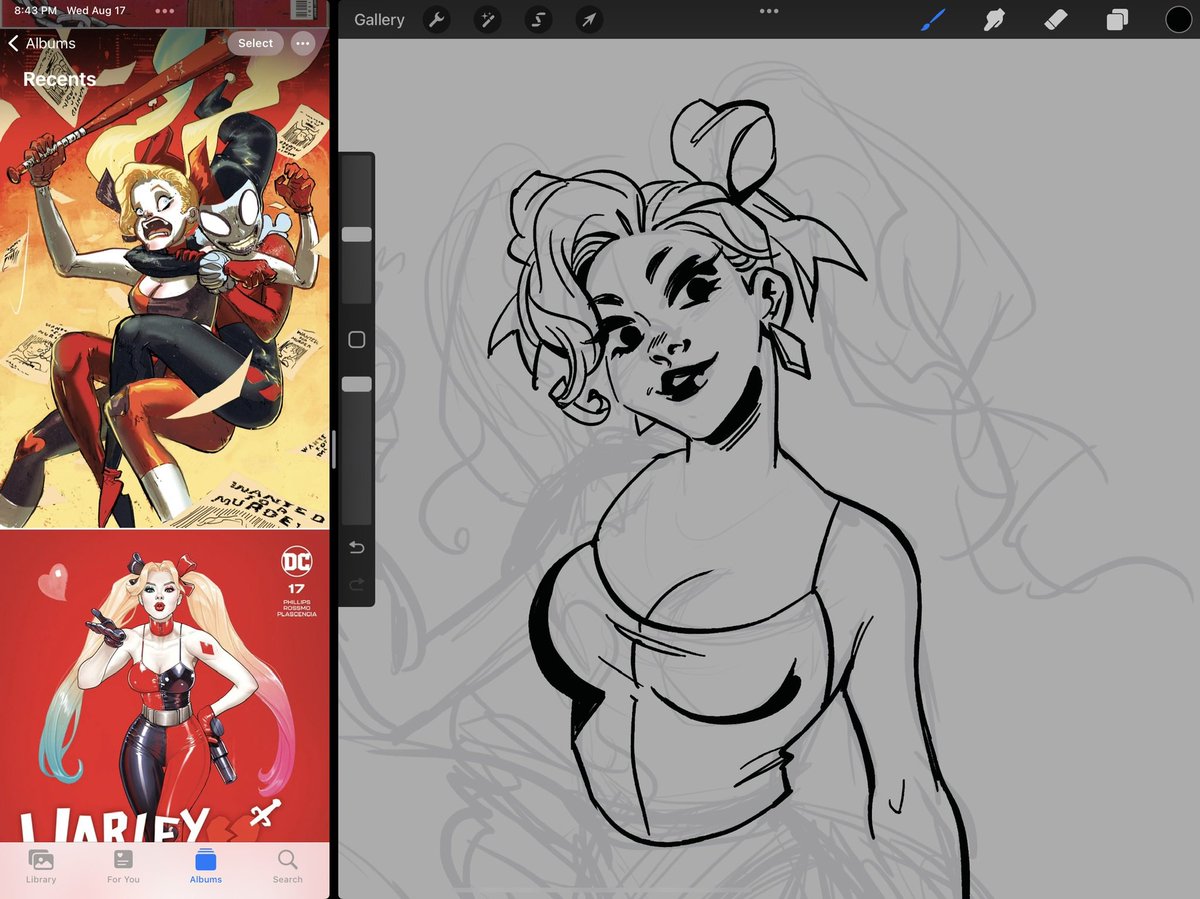This screenshot has height=899, width=1200.
Task: Tap Select in Photos
Action: [x=255, y=43]
